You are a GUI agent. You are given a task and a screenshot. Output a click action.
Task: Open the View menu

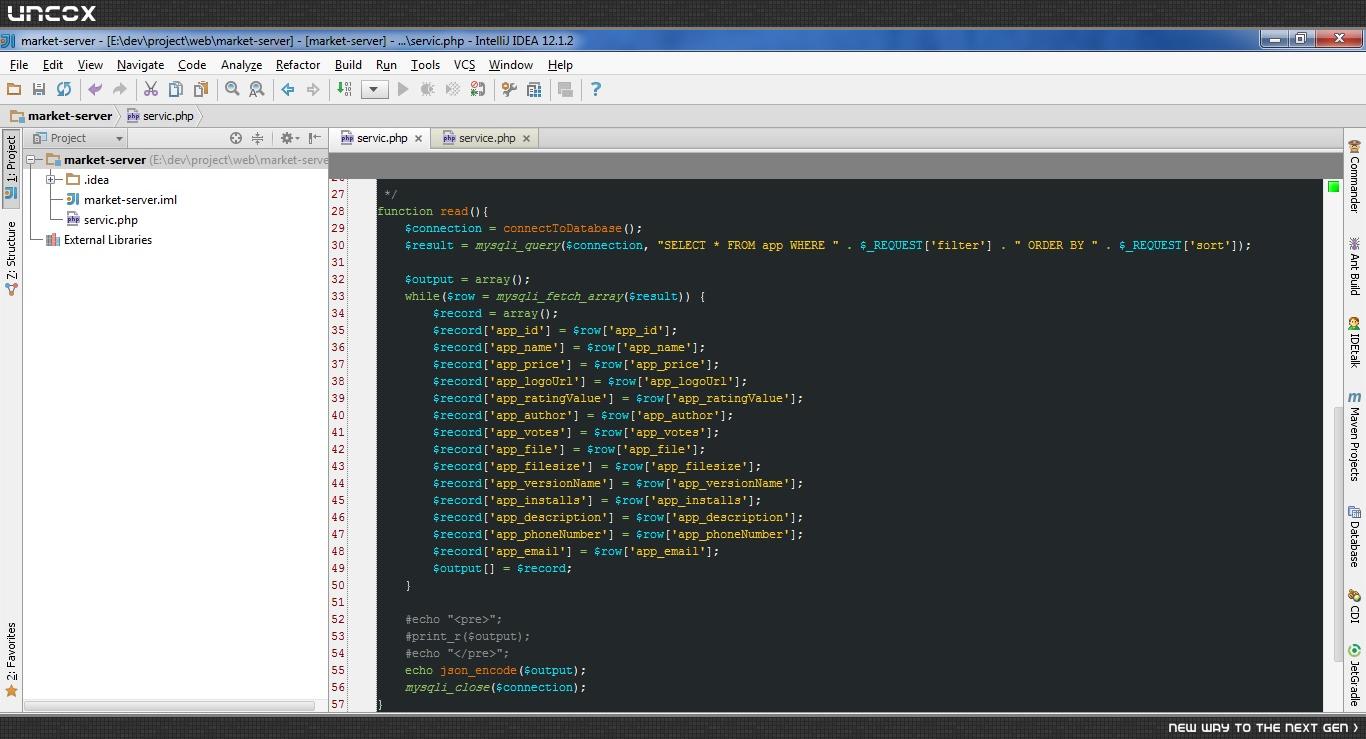pyautogui.click(x=90, y=64)
